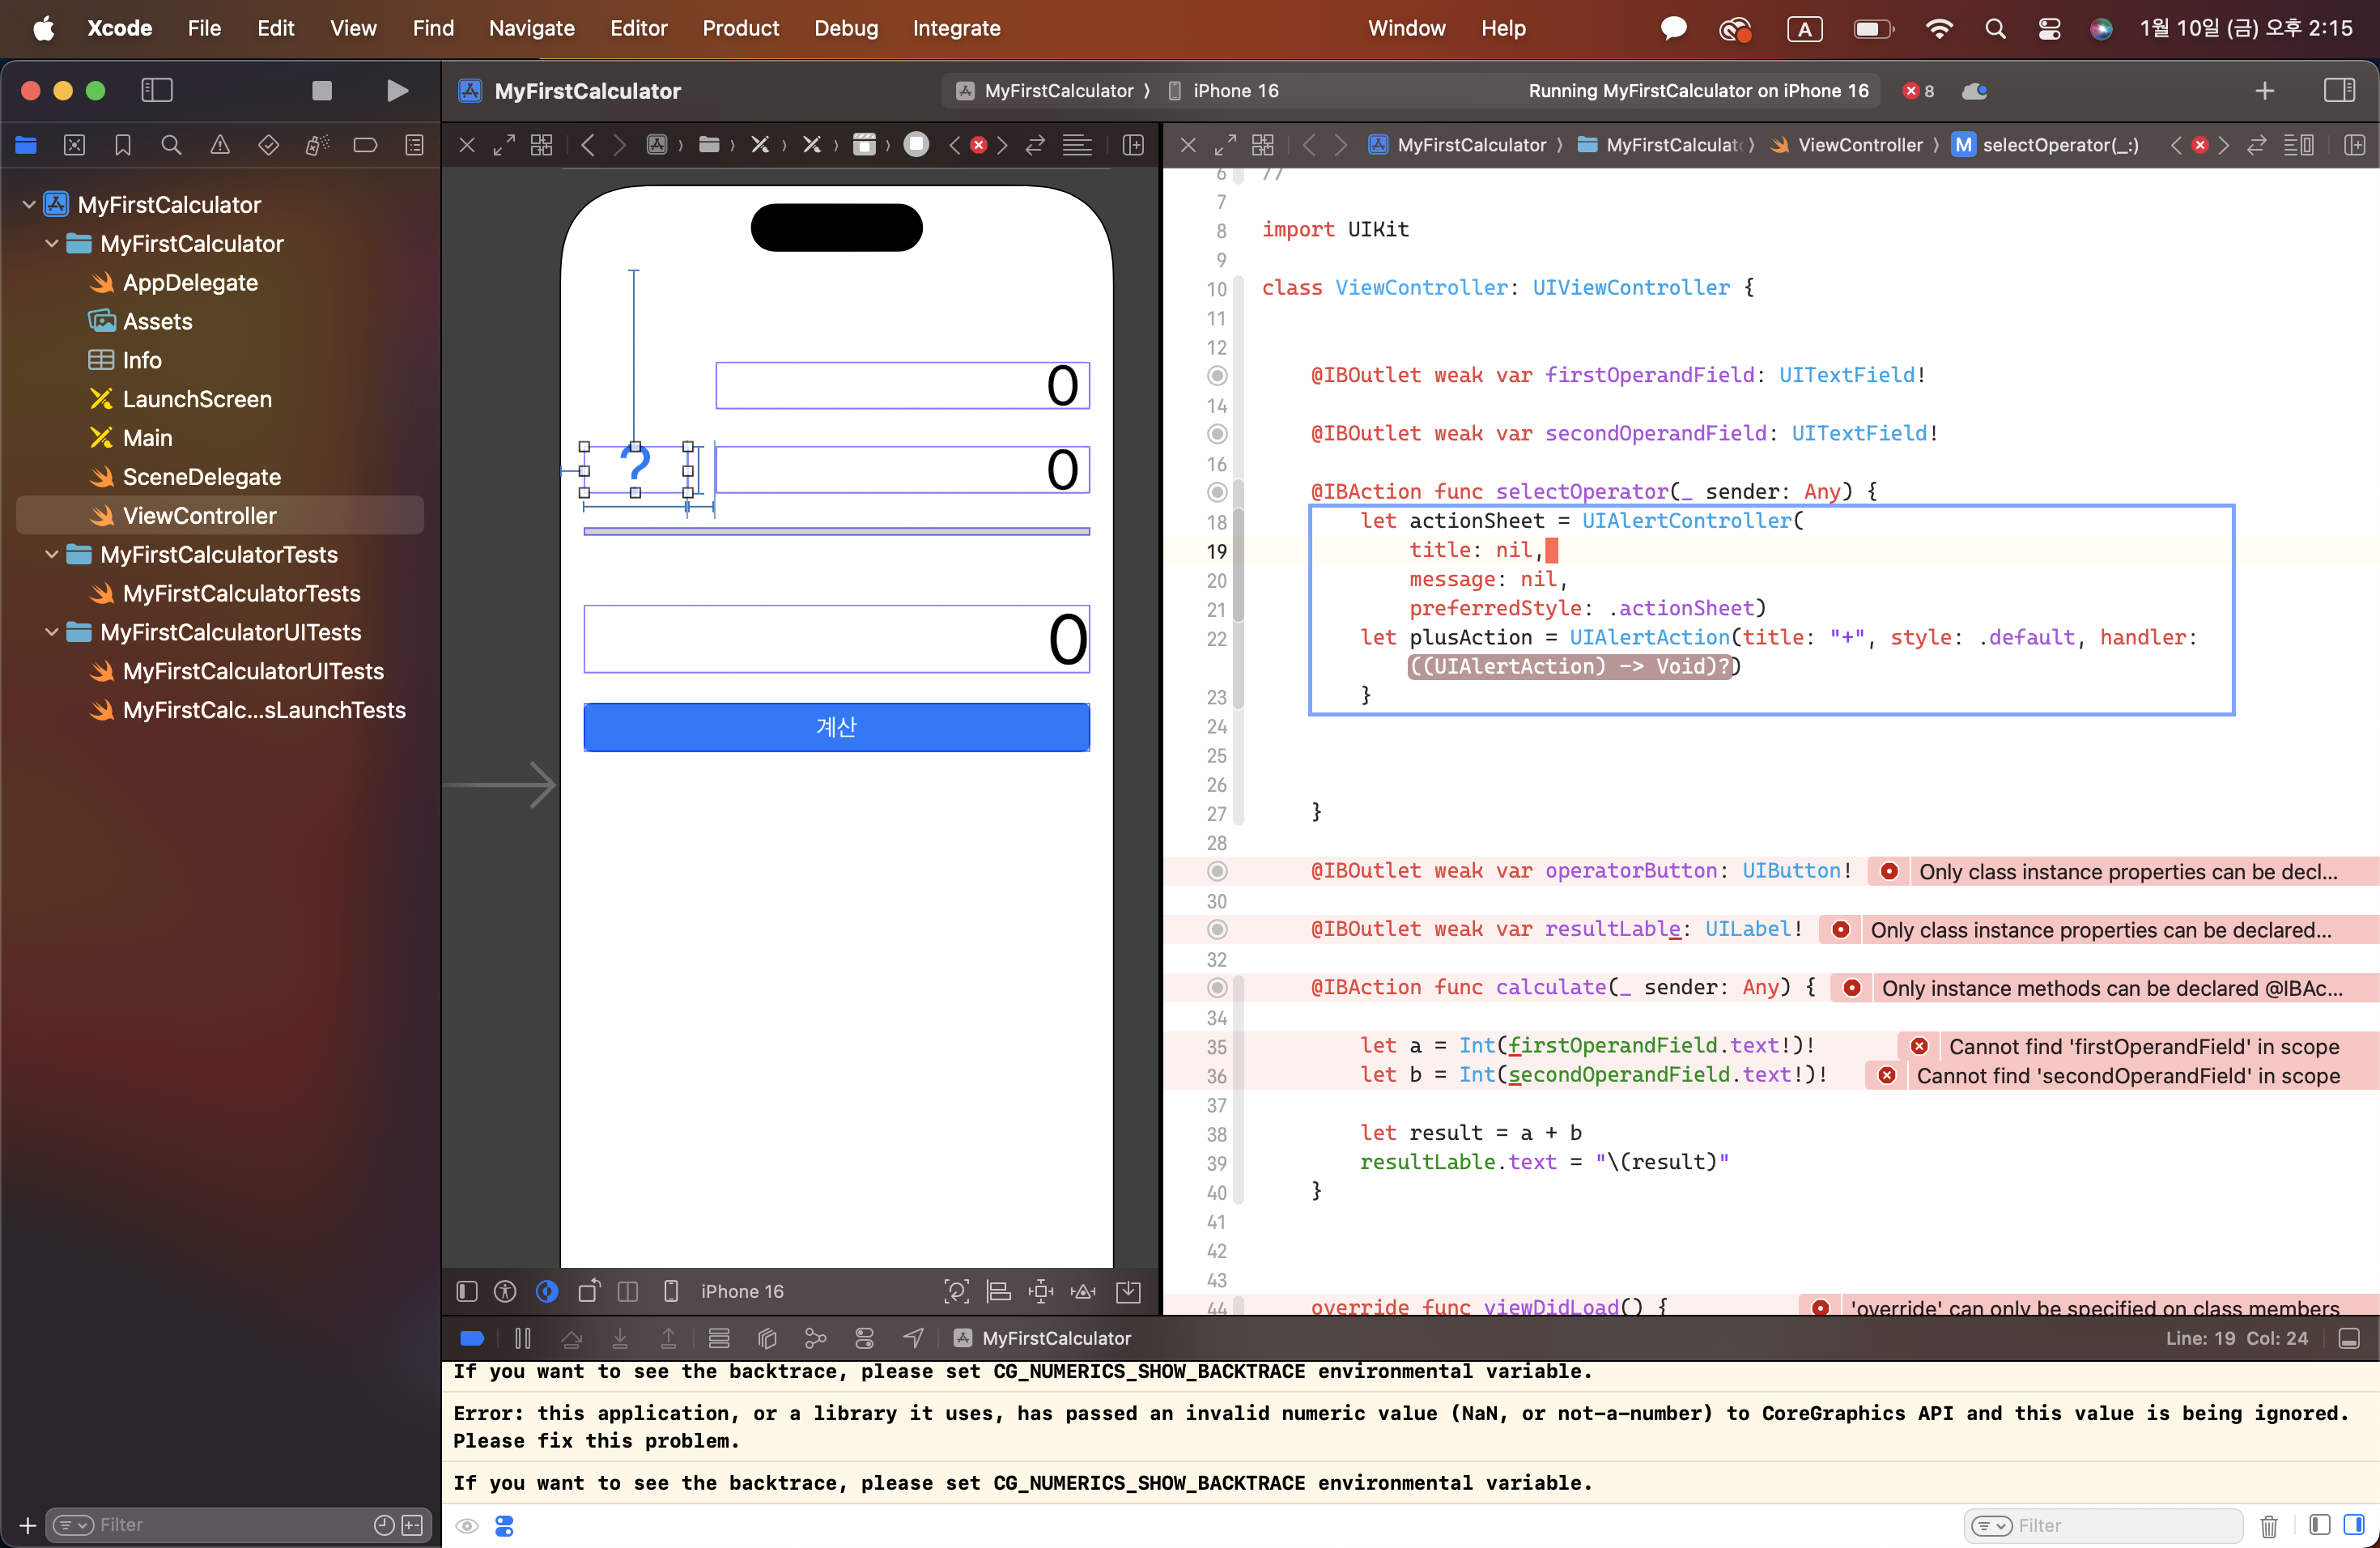Click firstOperandField outlet connection circle
Viewport: 2380px width, 1548px height.
(1217, 376)
